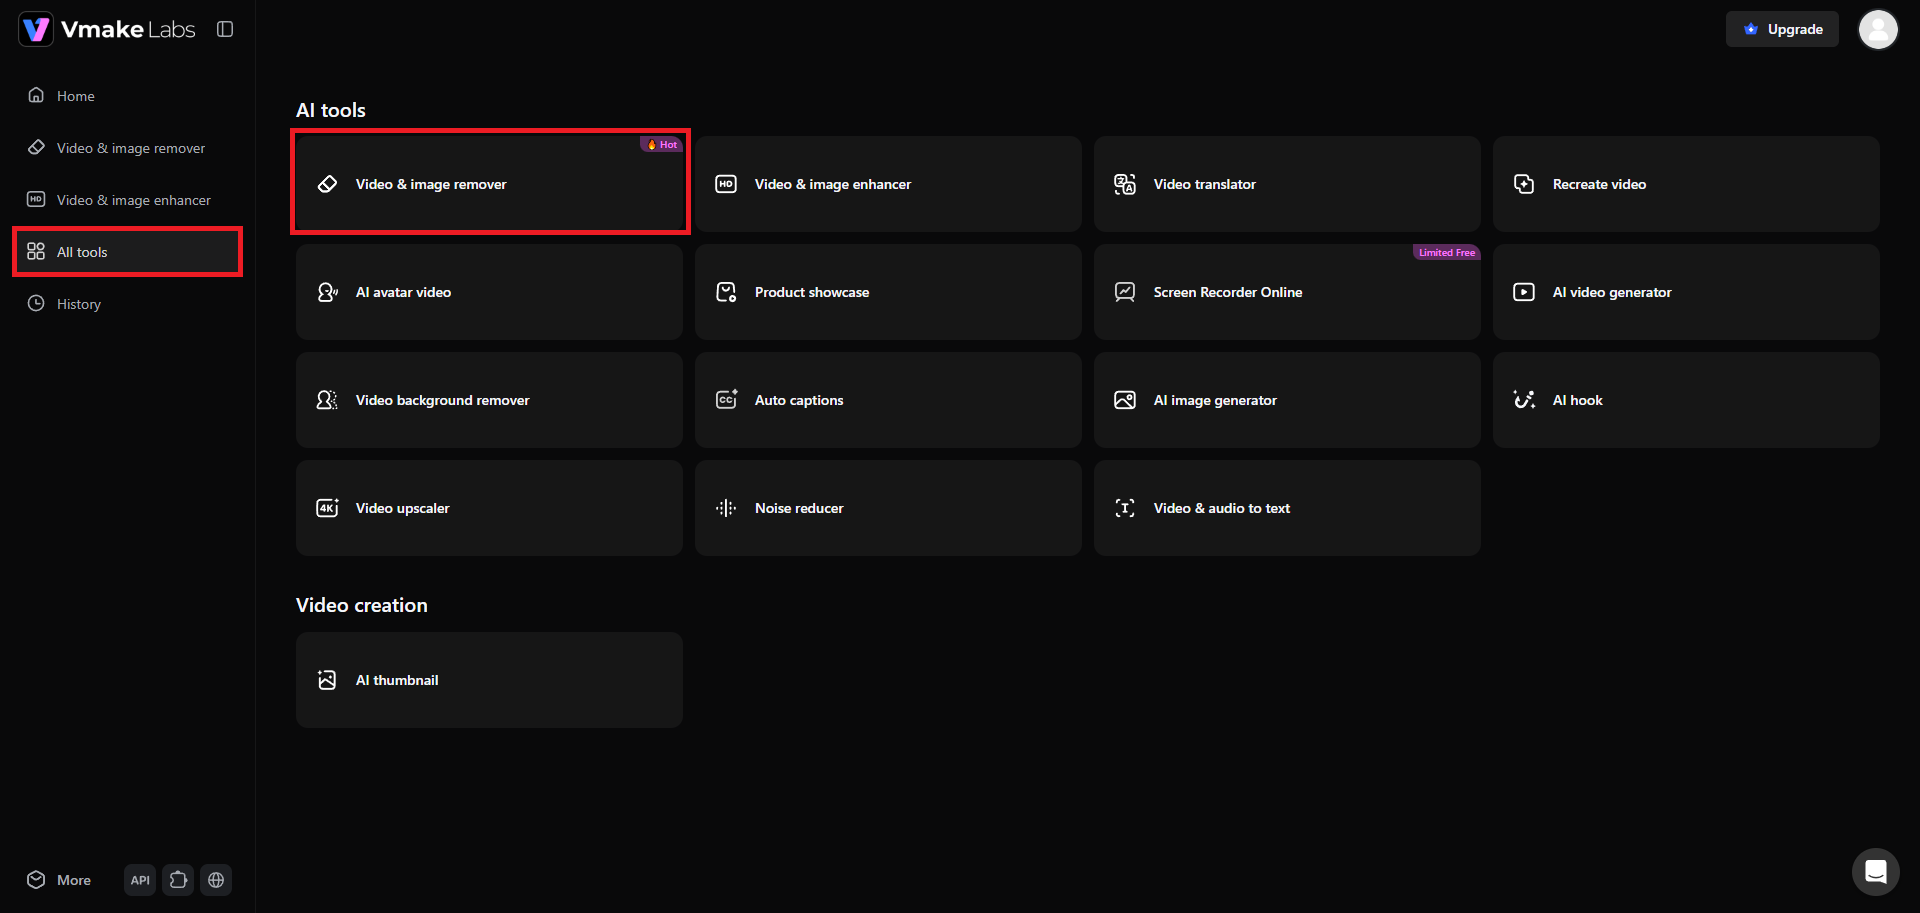Open the Noise reducer tool
This screenshot has width=1920, height=913.
click(888, 508)
